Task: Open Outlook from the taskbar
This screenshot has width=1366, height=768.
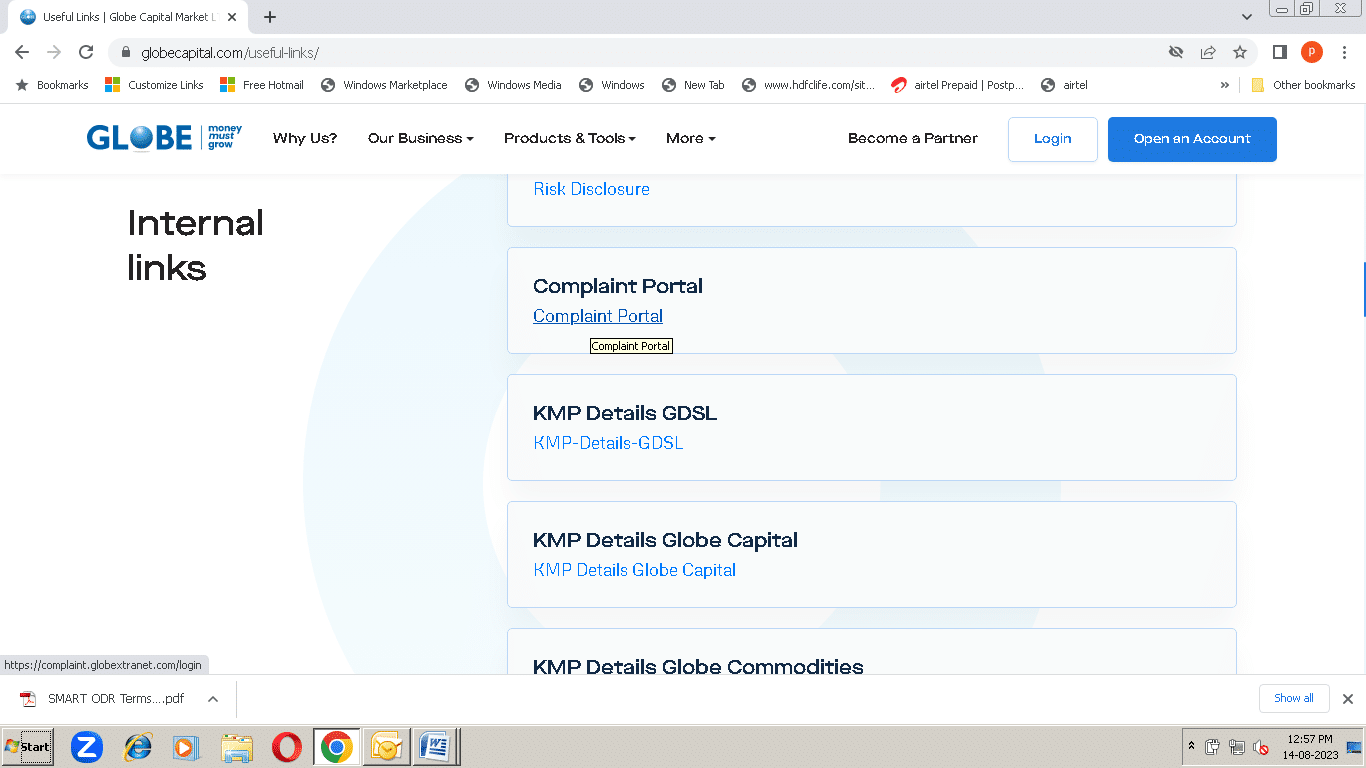Action: [x=387, y=747]
